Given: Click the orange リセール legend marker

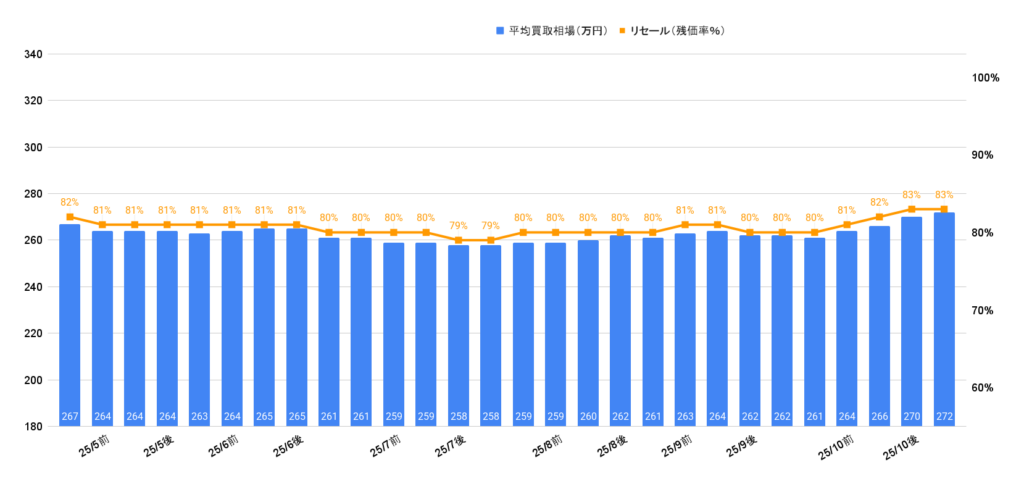Looking at the screenshot, I should click(x=622, y=31).
